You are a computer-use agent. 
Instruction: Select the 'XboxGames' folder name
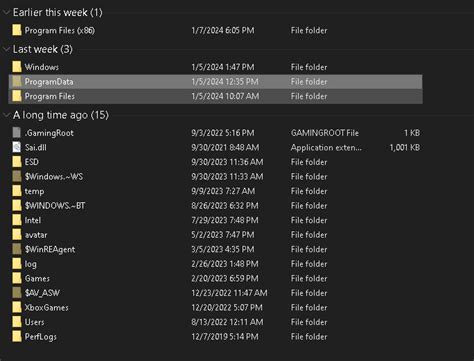point(47,307)
